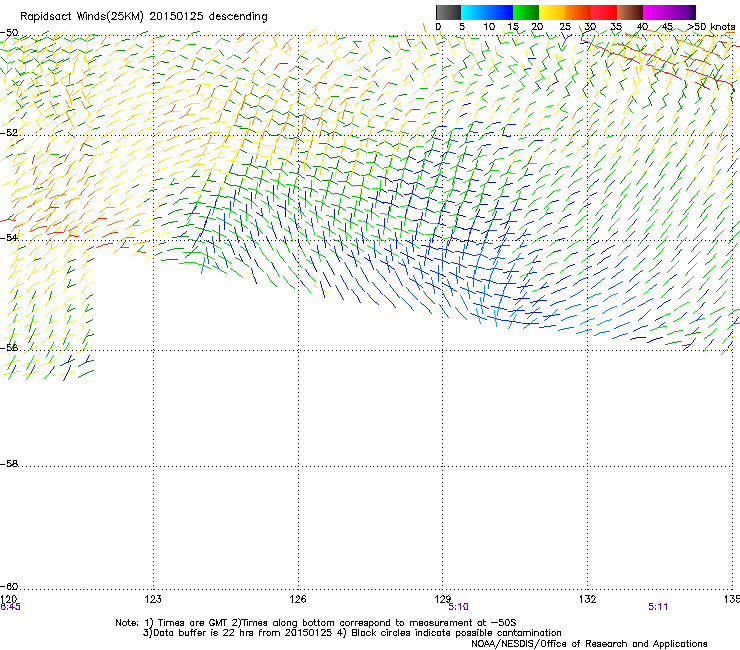Click the '40' legend scale label

pos(642,27)
